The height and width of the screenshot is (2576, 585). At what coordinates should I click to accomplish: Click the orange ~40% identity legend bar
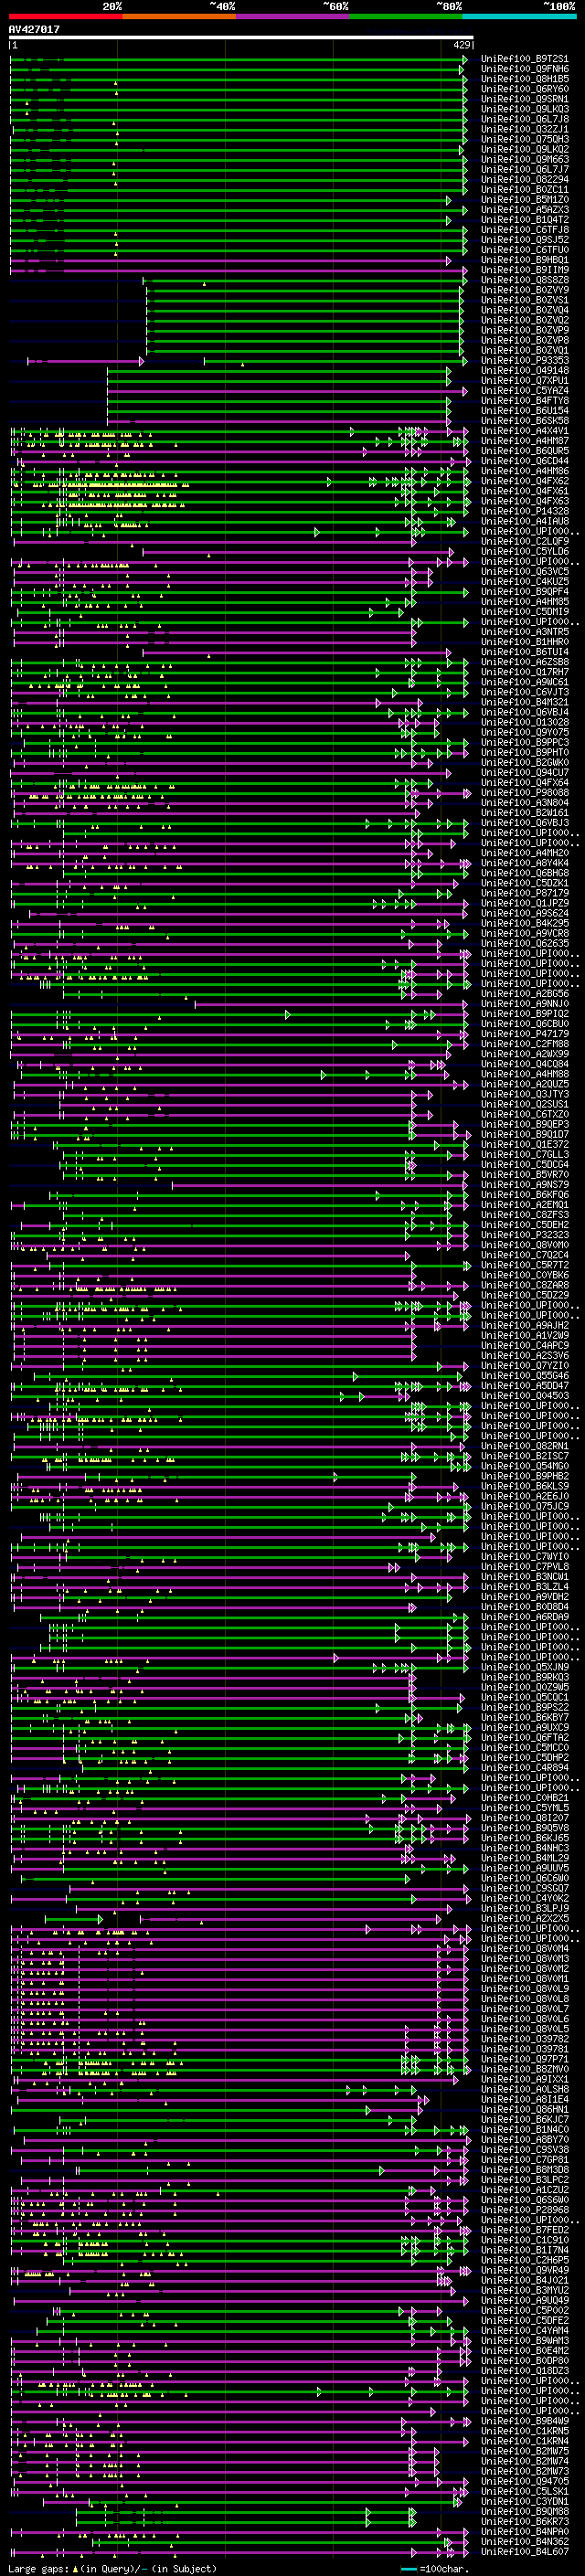(179, 16)
